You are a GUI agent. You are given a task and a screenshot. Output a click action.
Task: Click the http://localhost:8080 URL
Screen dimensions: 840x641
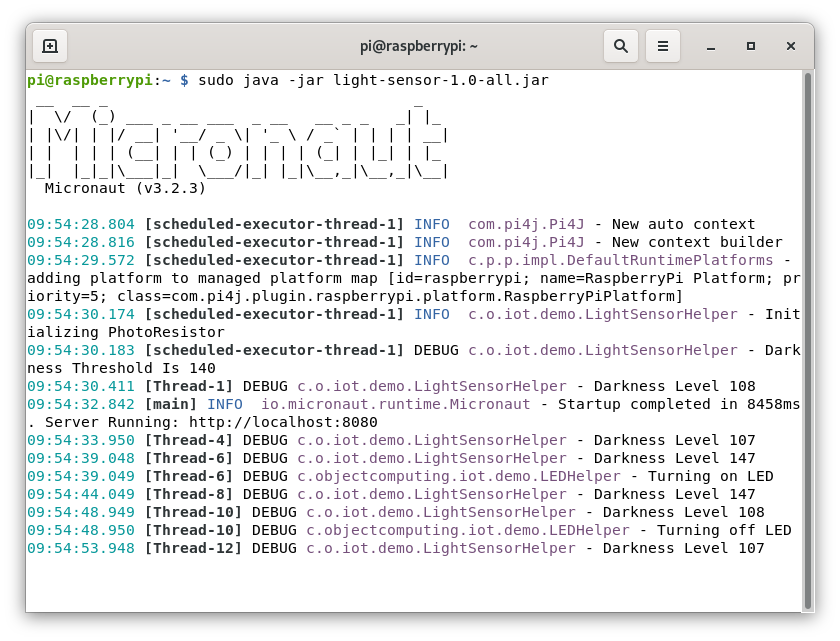click(283, 423)
